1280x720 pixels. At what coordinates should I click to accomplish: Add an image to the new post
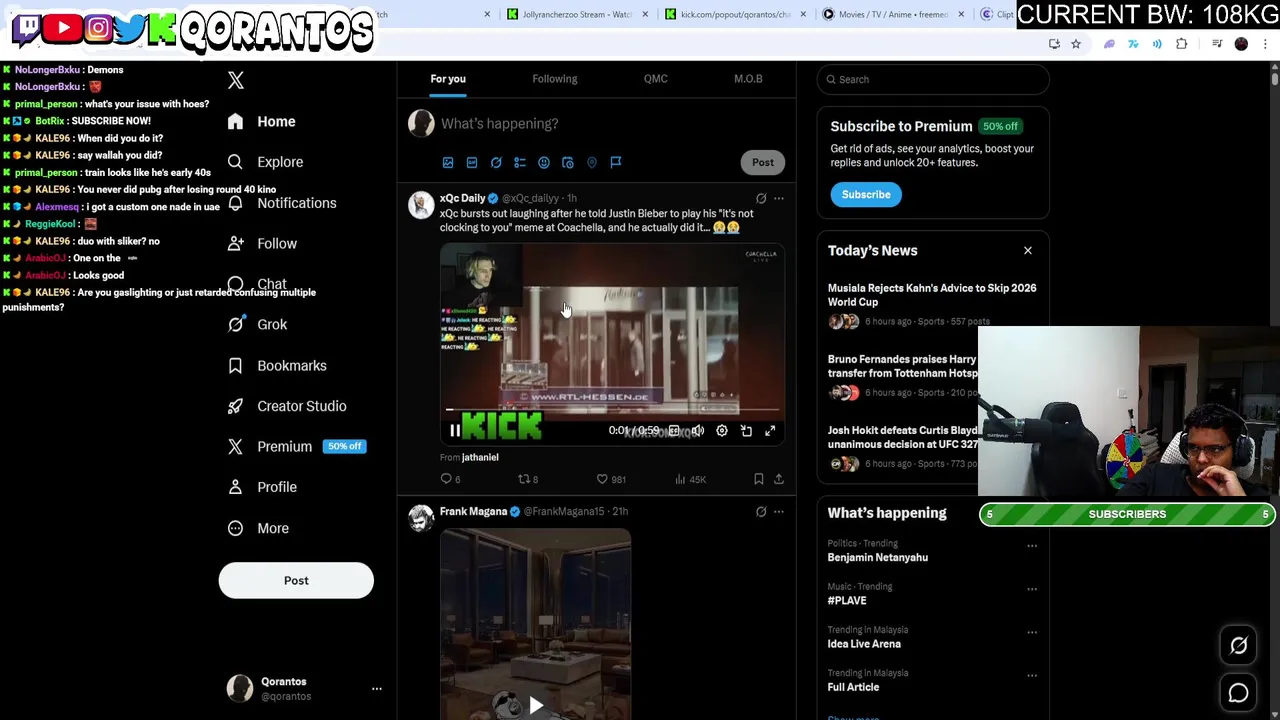click(x=448, y=162)
